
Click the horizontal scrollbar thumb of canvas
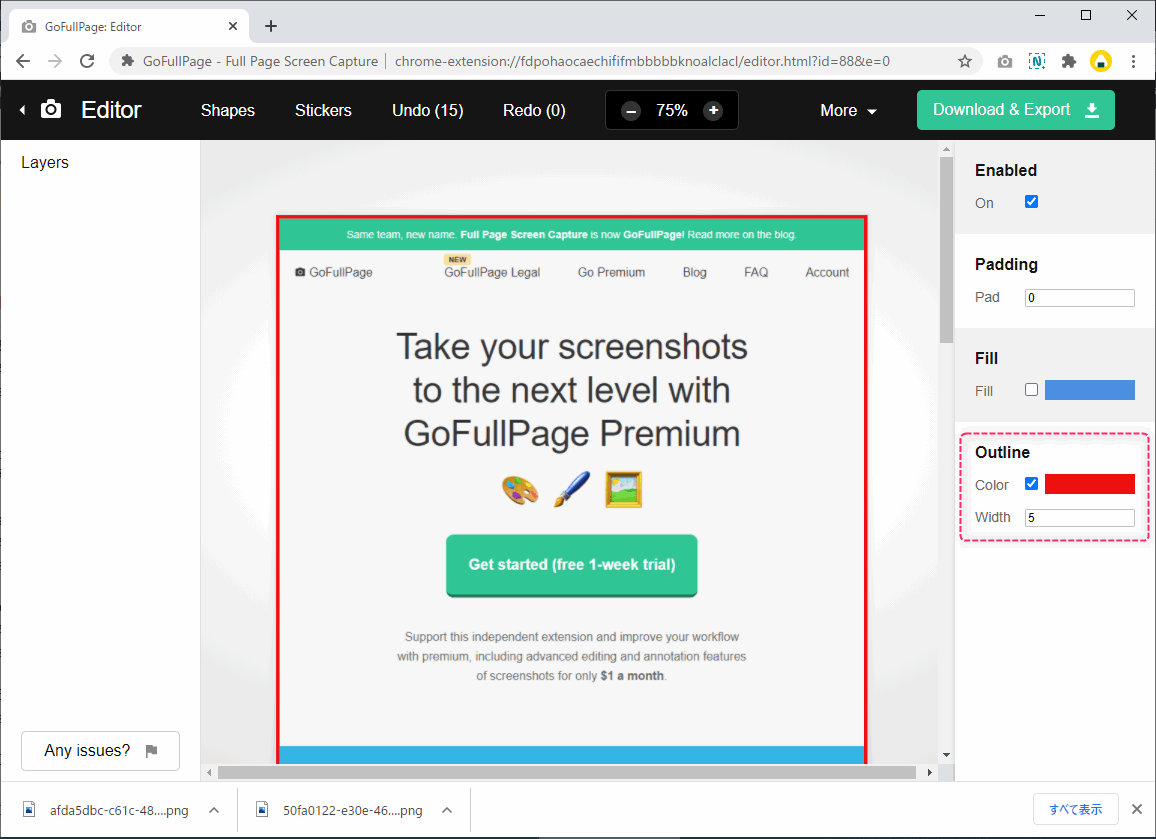pyautogui.click(x=566, y=772)
